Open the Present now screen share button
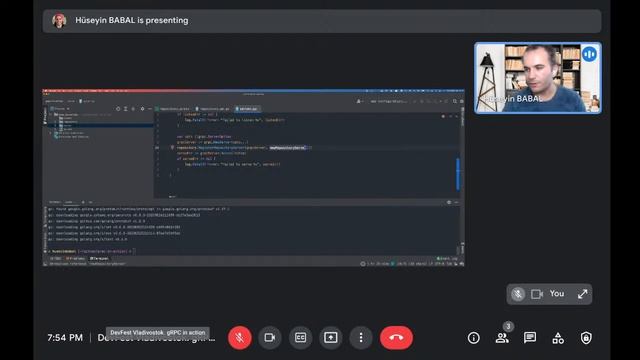The image size is (640, 360). click(331, 338)
